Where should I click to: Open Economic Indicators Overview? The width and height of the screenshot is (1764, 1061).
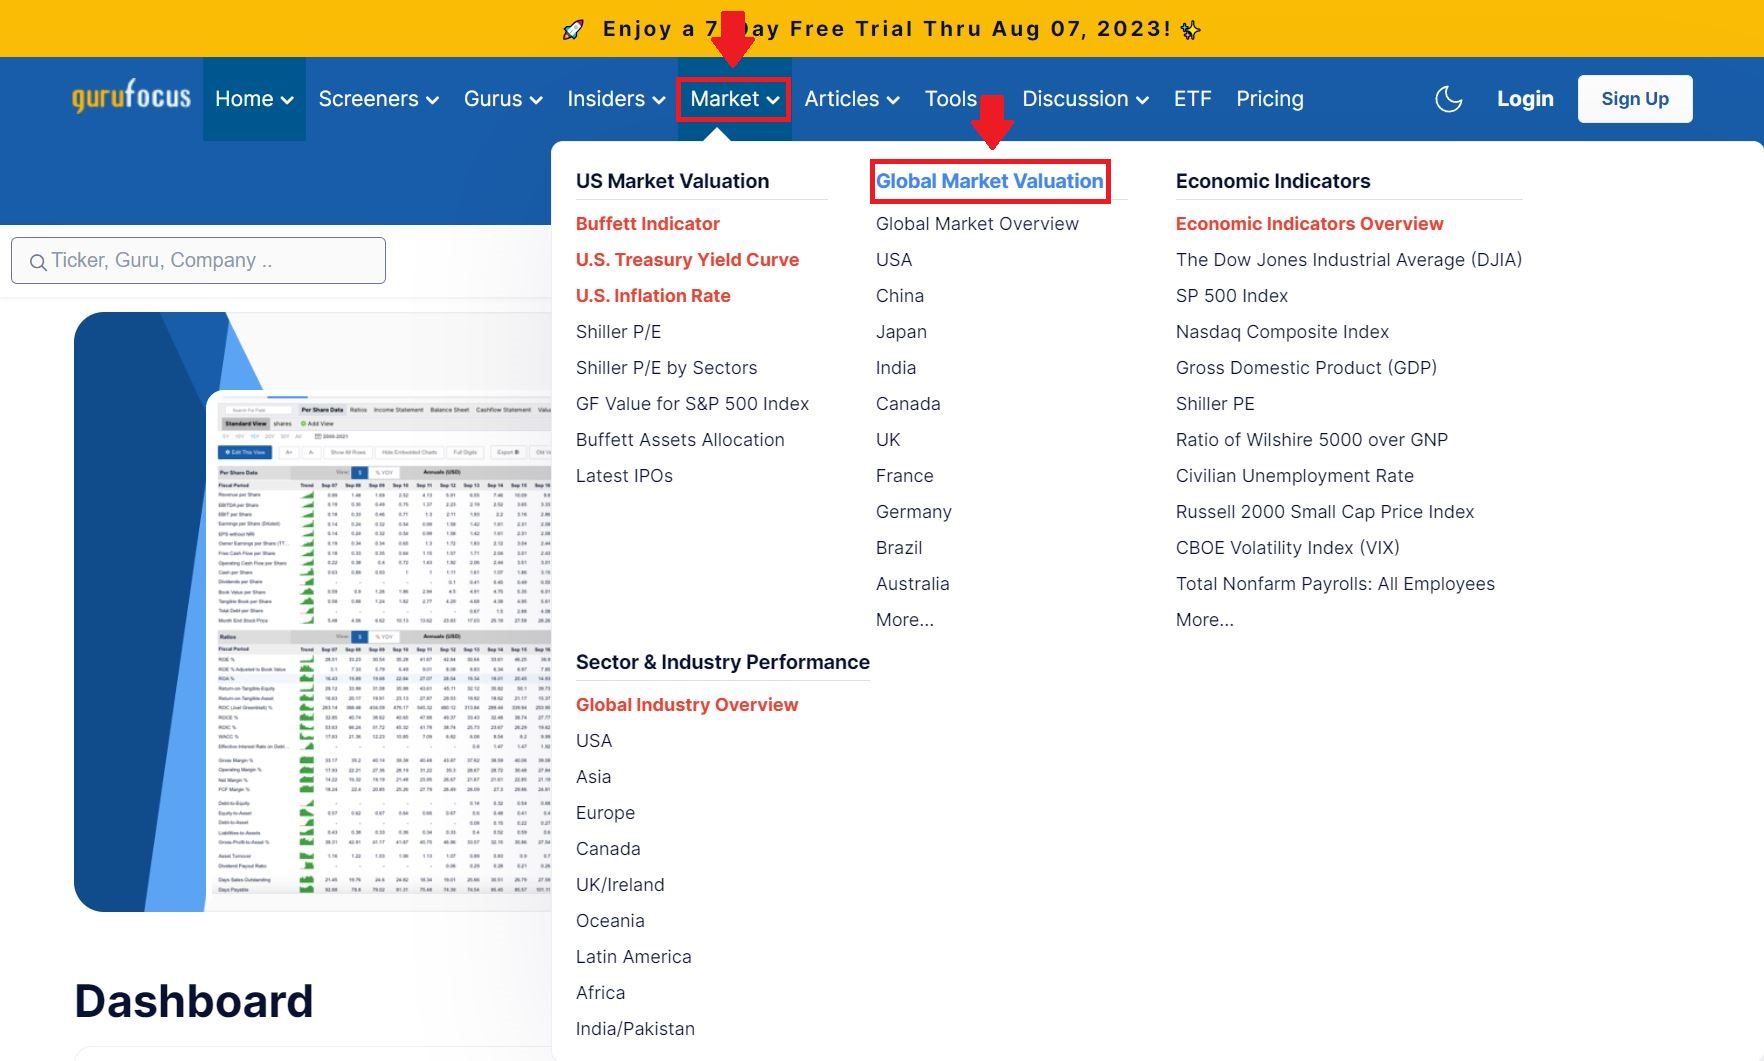pyautogui.click(x=1309, y=224)
